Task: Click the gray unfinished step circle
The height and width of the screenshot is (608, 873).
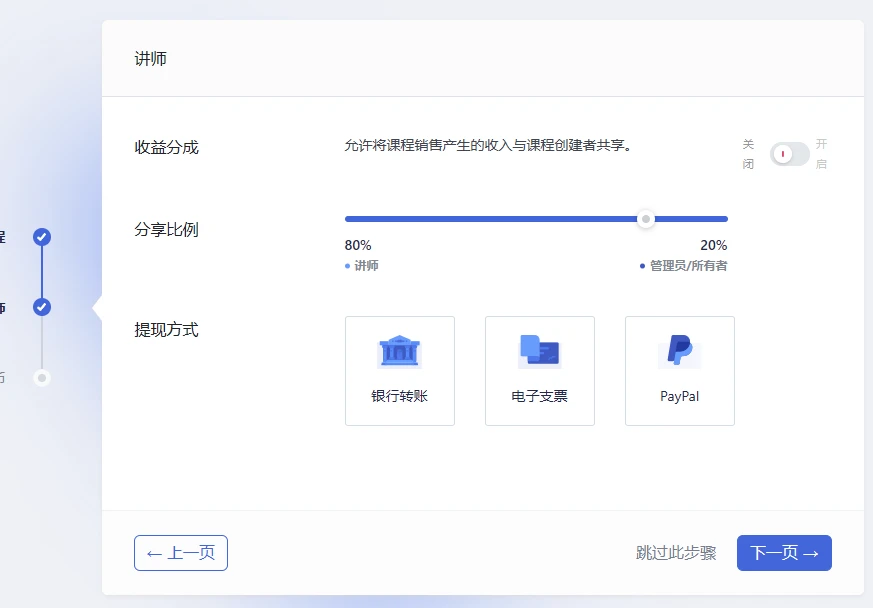Action: (x=41, y=379)
